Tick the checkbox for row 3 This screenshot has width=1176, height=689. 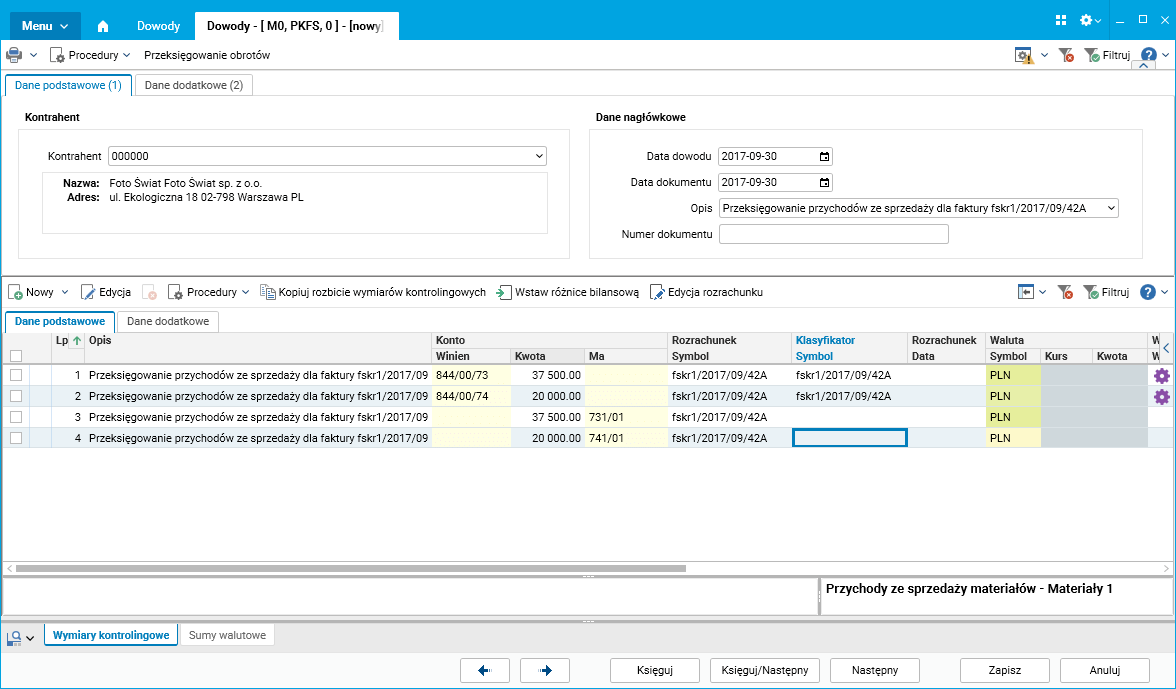pos(15,417)
